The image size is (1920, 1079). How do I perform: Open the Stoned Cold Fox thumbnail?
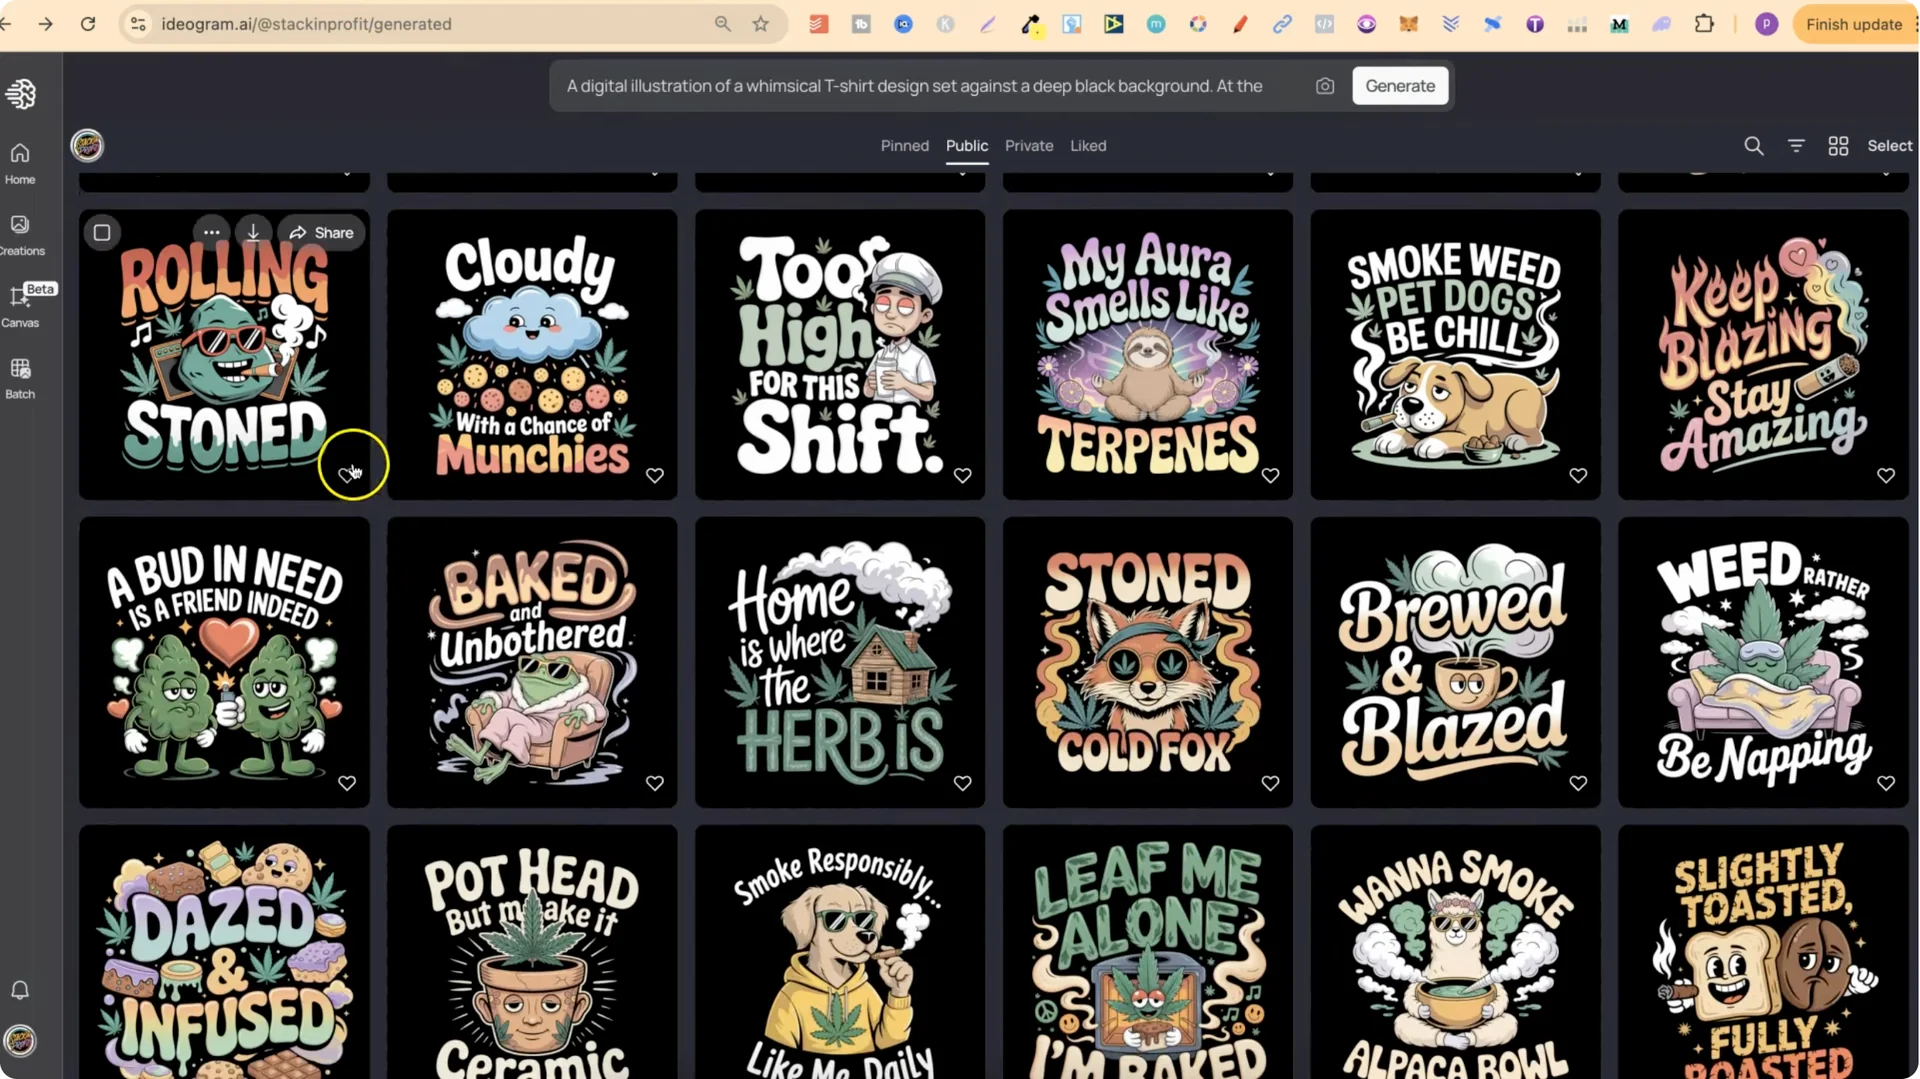click(x=1147, y=662)
